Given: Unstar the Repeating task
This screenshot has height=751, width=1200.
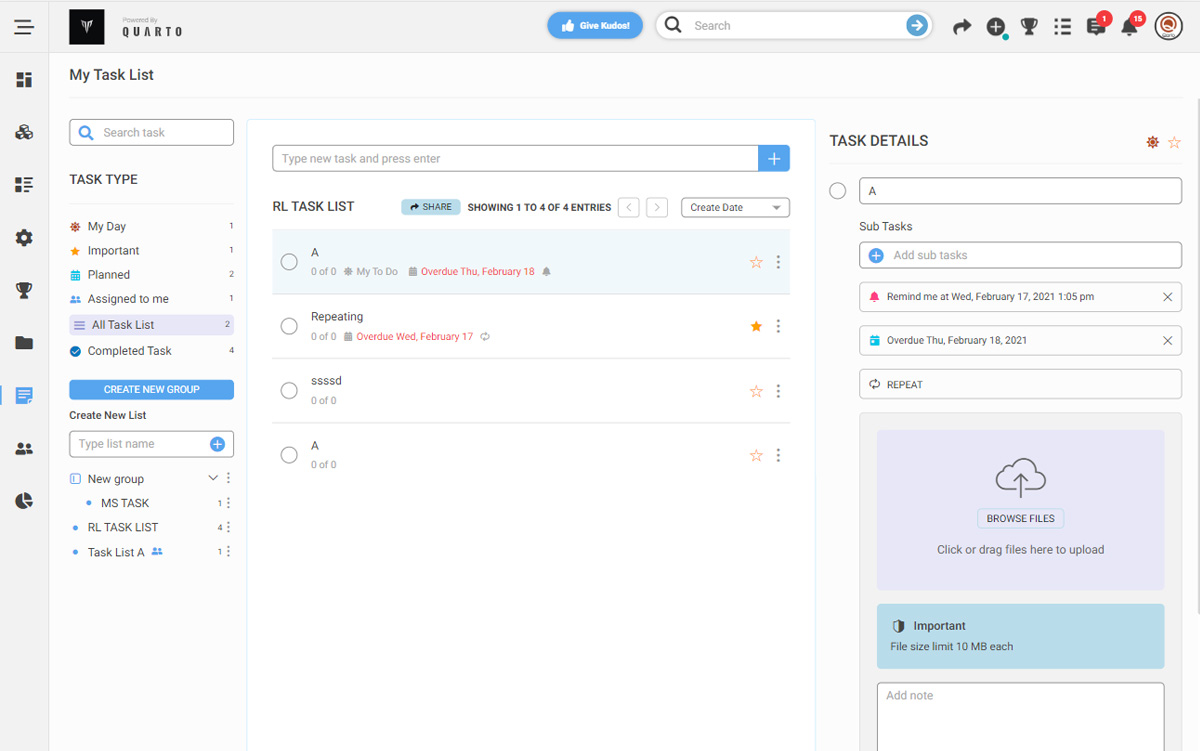Looking at the screenshot, I should pos(756,326).
